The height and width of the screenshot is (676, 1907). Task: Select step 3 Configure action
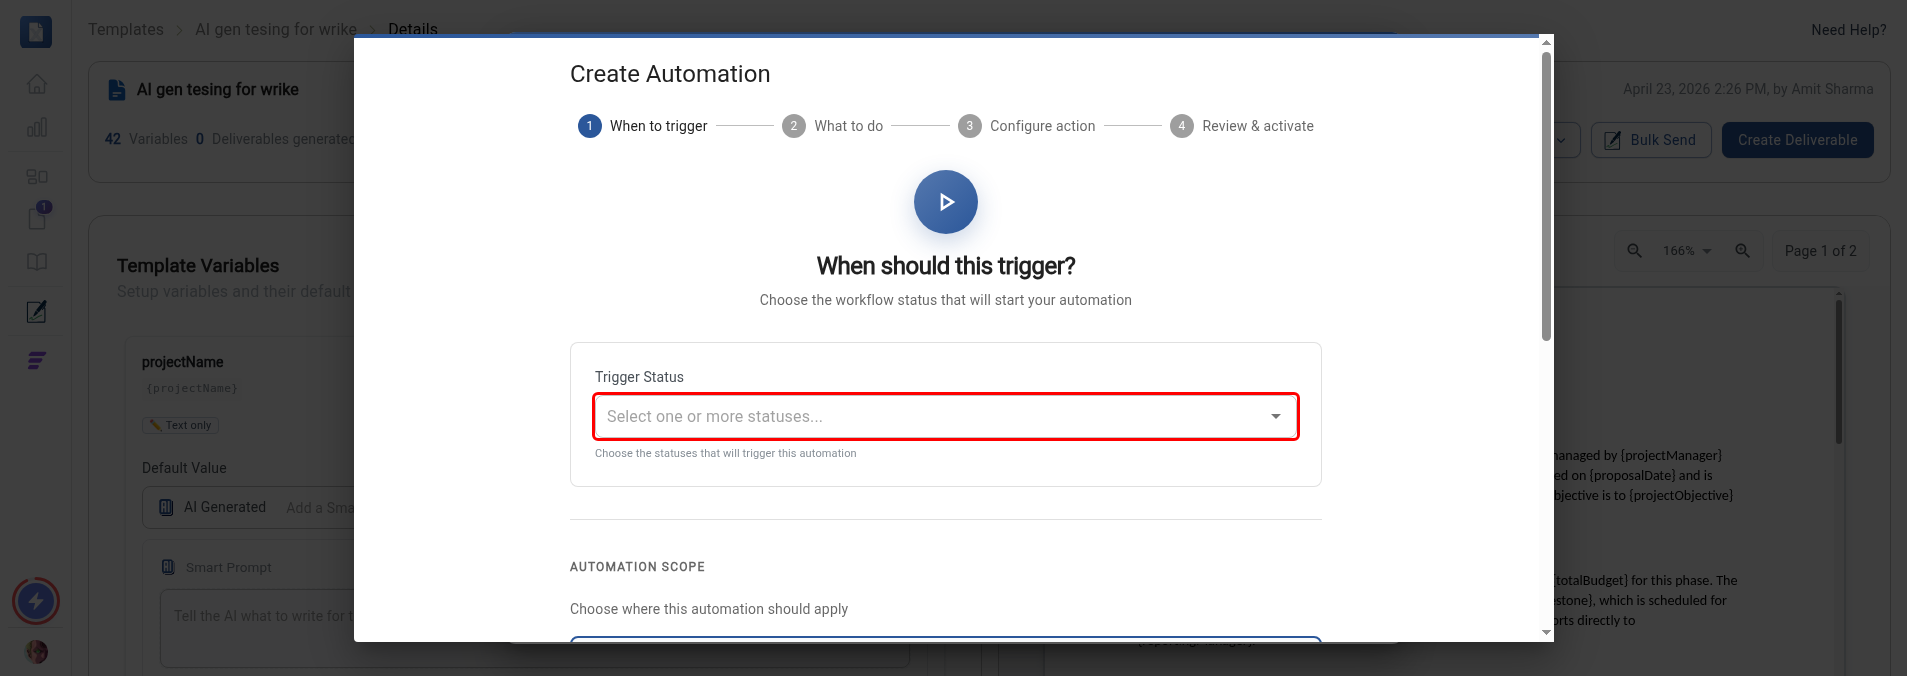coord(1027,126)
